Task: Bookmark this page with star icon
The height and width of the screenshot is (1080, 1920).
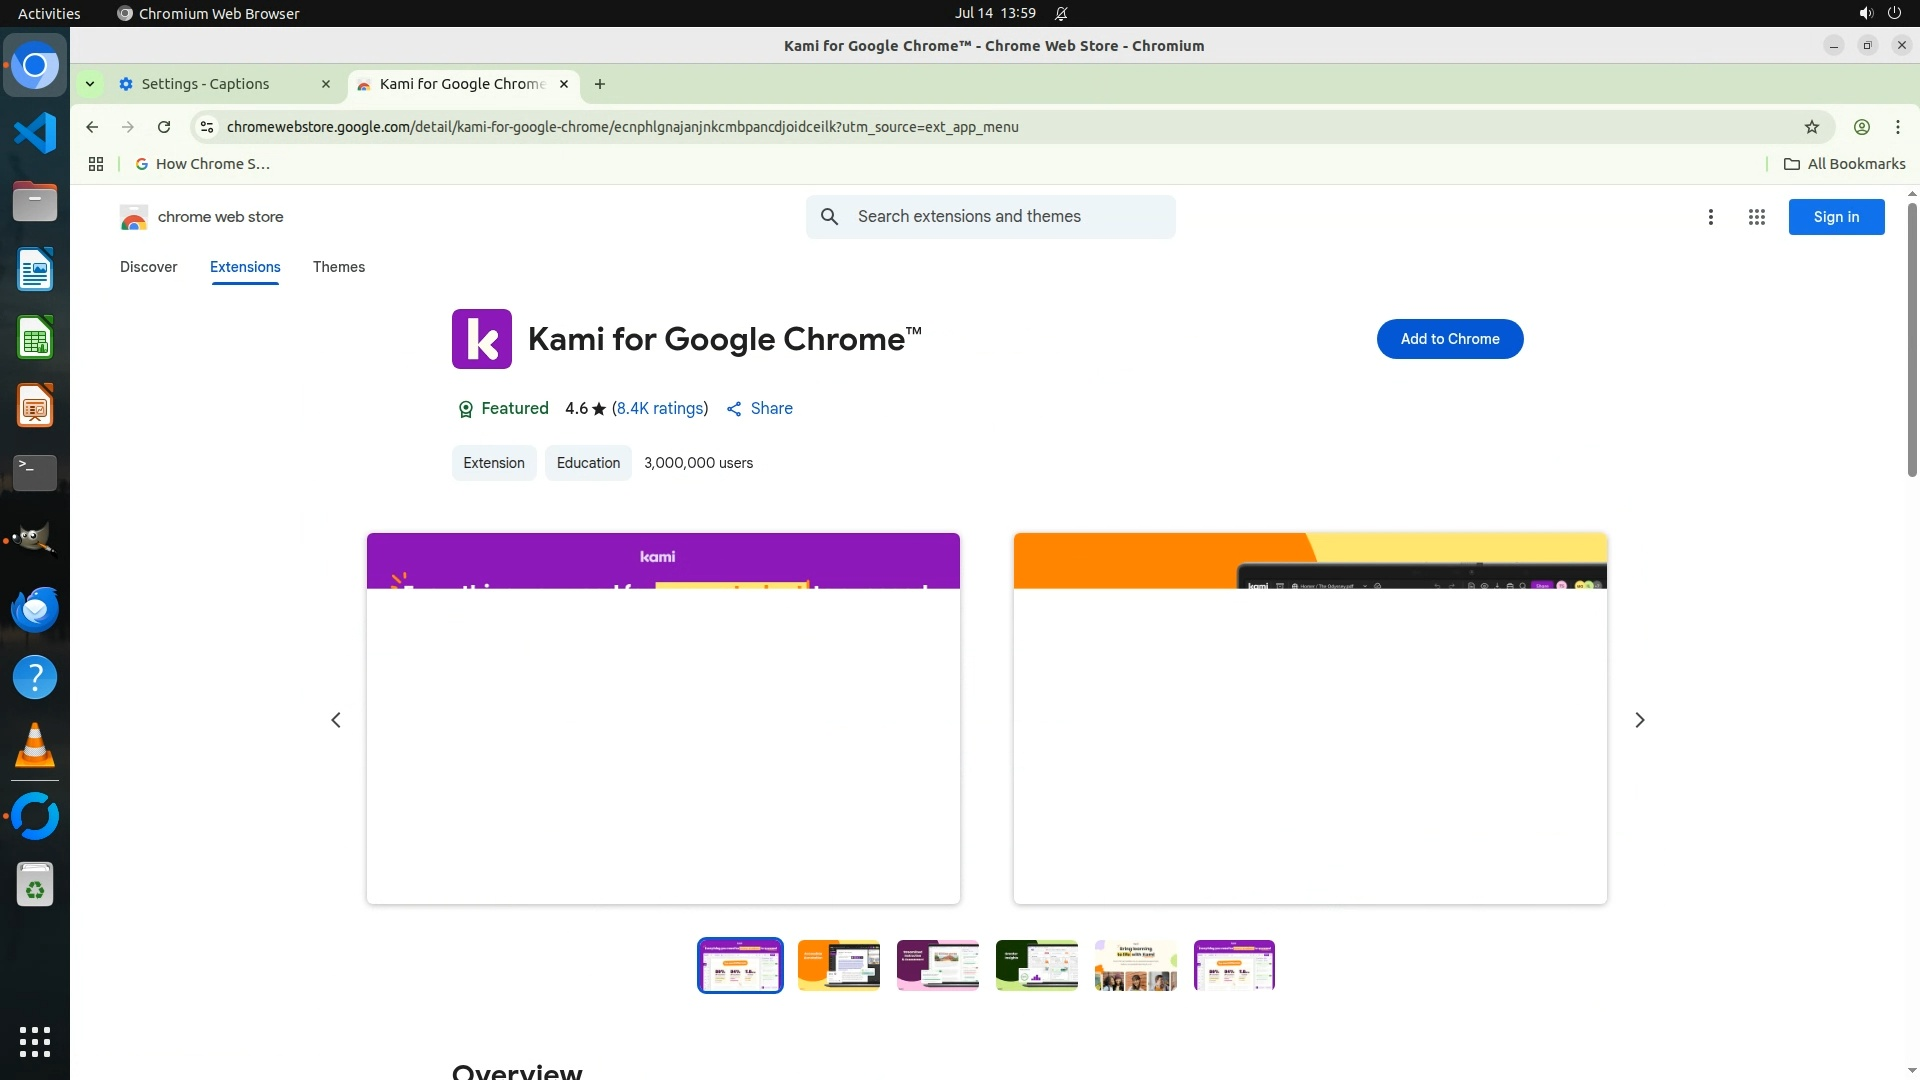Action: (1811, 127)
